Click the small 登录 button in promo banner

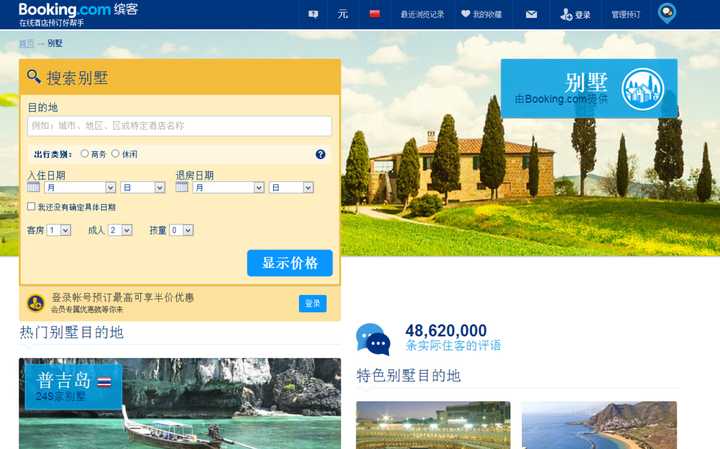click(313, 303)
